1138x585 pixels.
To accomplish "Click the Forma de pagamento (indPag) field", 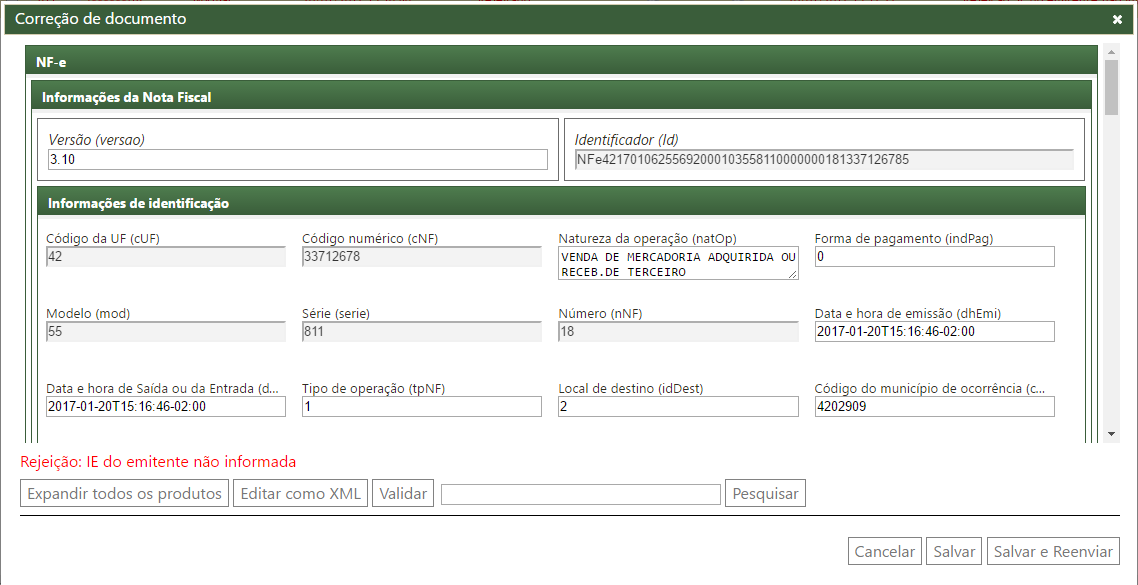I will tap(935, 257).
